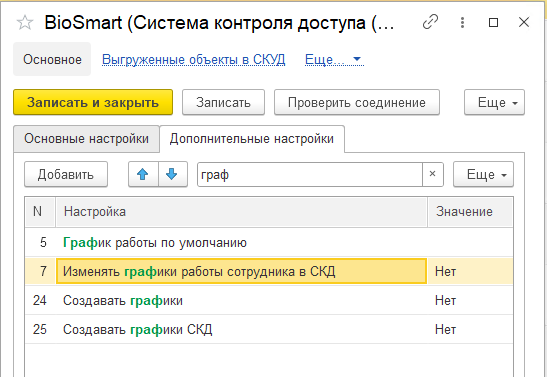
Task: Click the Записать button
Action: point(223,102)
